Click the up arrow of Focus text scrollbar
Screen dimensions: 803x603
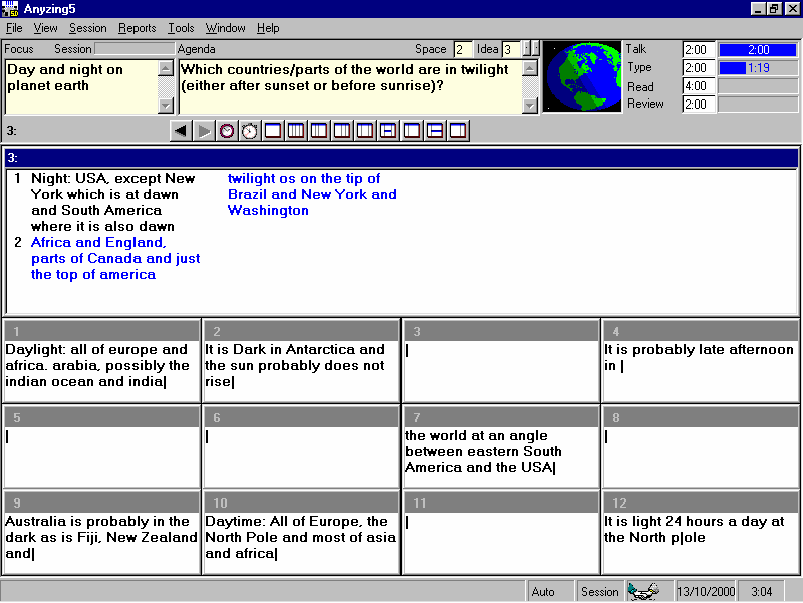(166, 68)
